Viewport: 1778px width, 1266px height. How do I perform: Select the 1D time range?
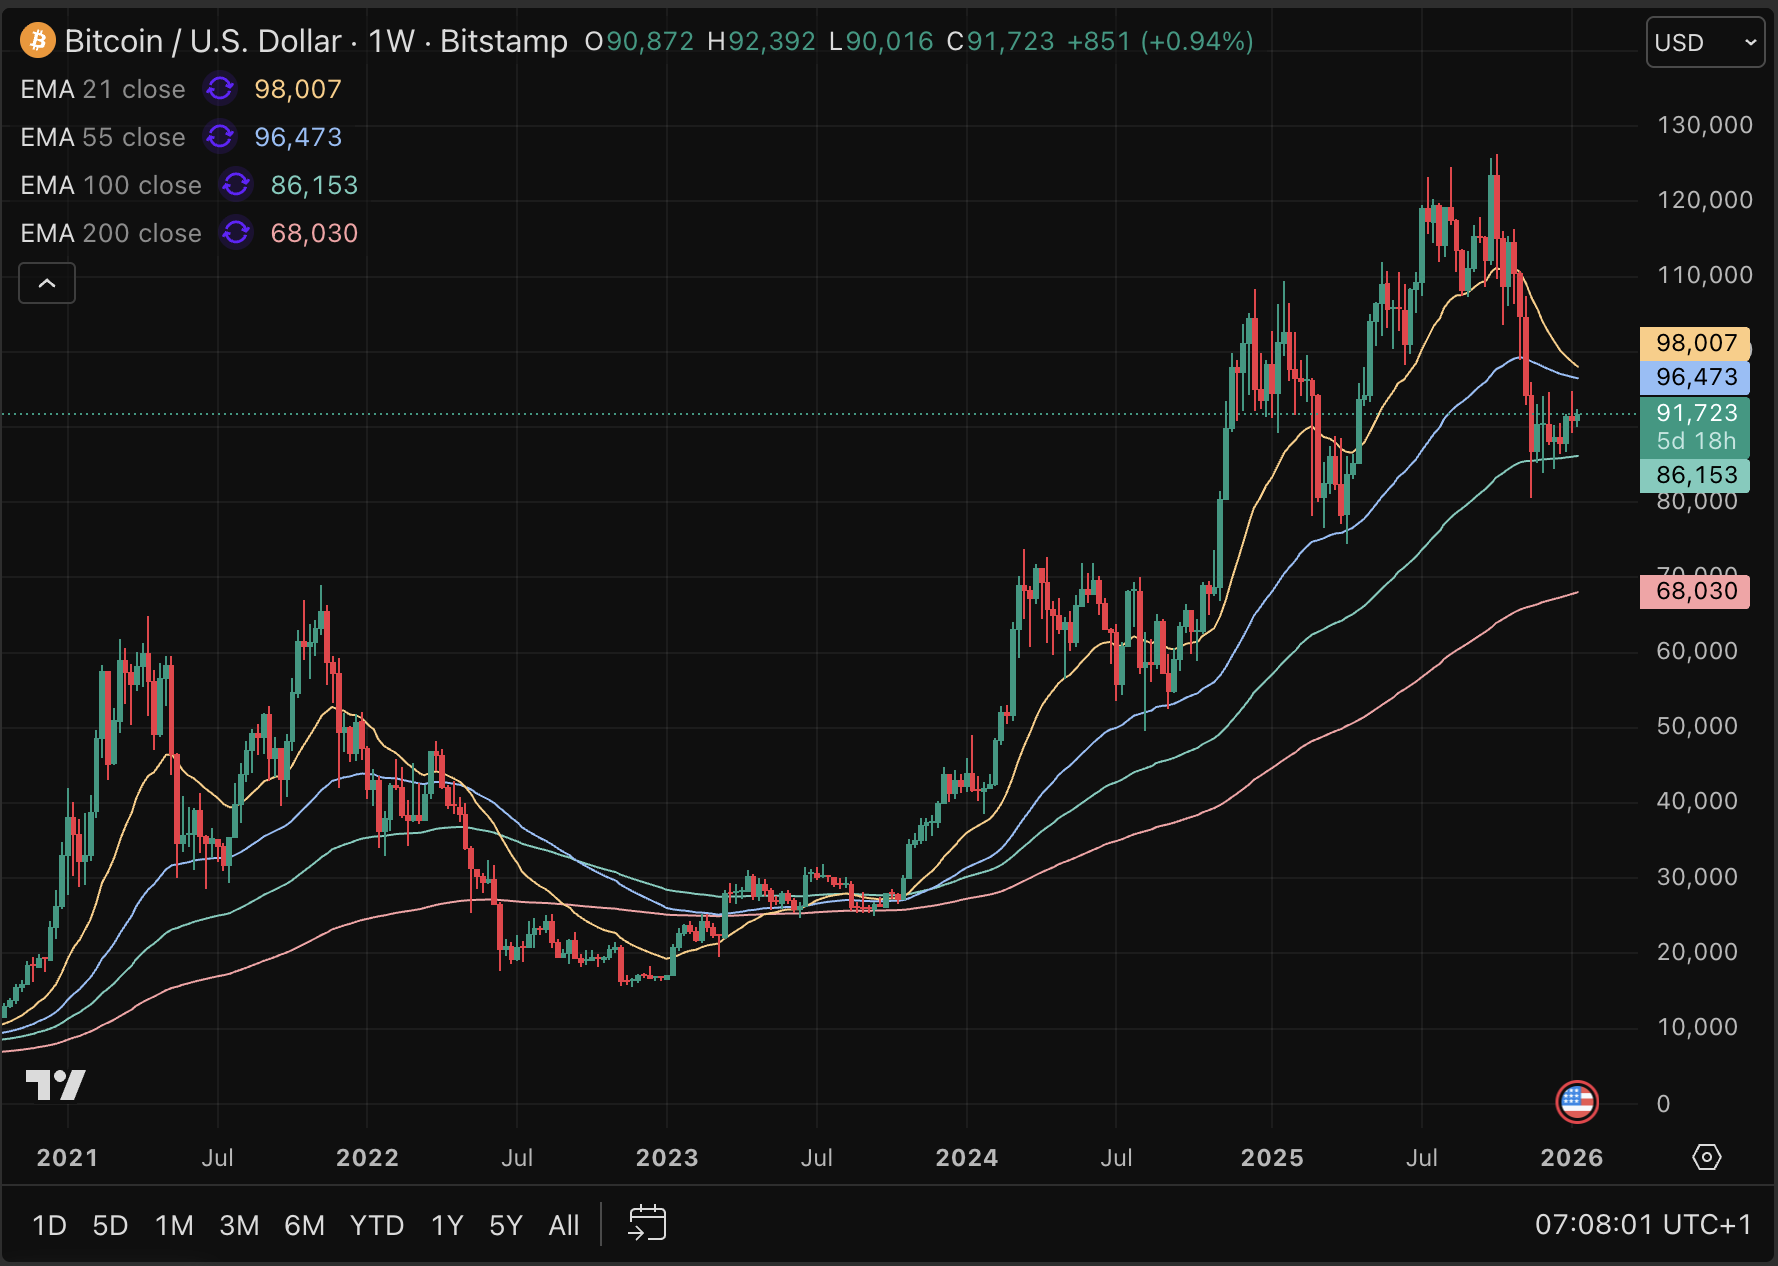point(49,1225)
